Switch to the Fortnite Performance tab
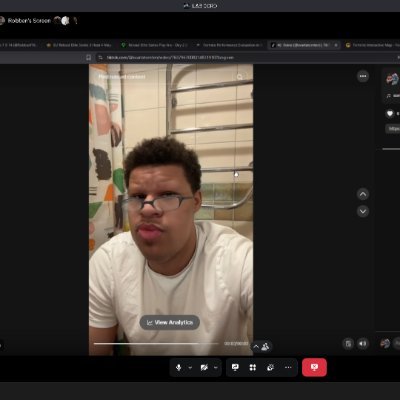The height and width of the screenshot is (400, 400). click(229, 45)
